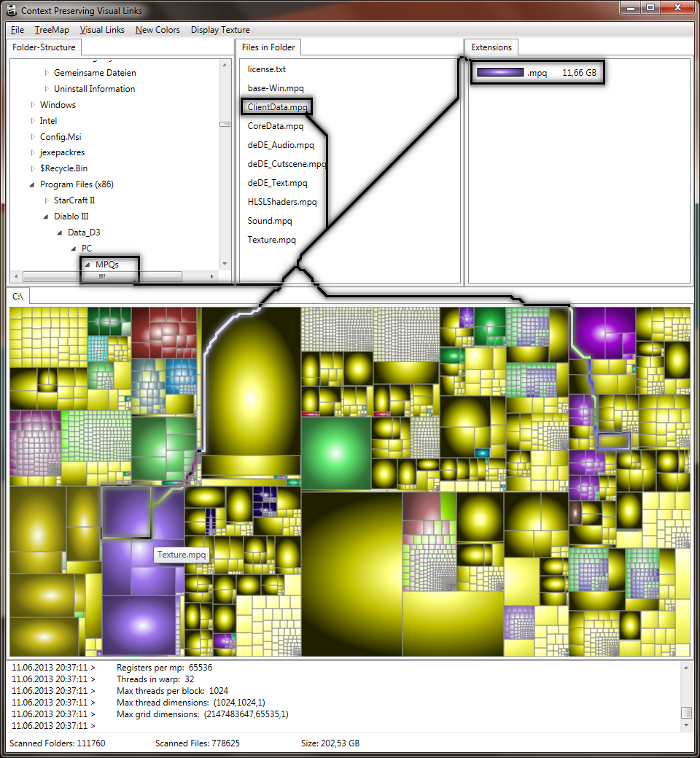Select the MPQs folder tree item

(107, 264)
